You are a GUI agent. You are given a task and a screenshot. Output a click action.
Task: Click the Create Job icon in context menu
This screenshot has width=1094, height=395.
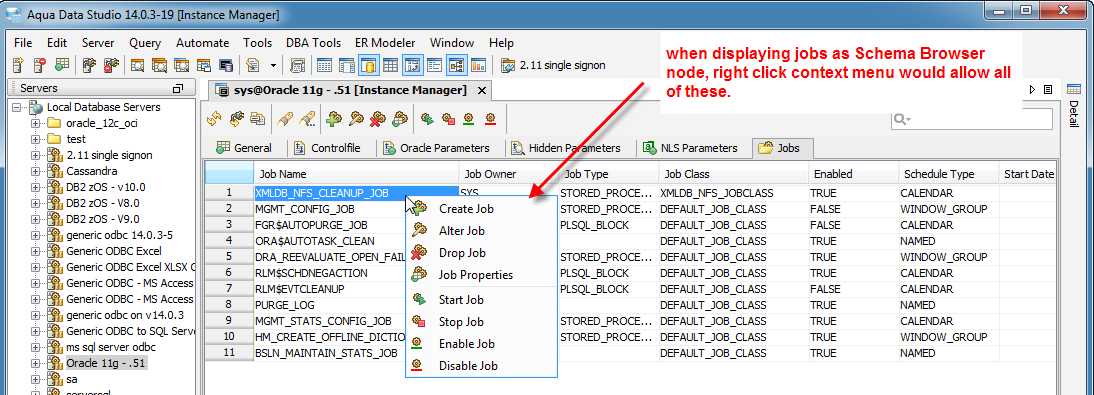tap(419, 208)
